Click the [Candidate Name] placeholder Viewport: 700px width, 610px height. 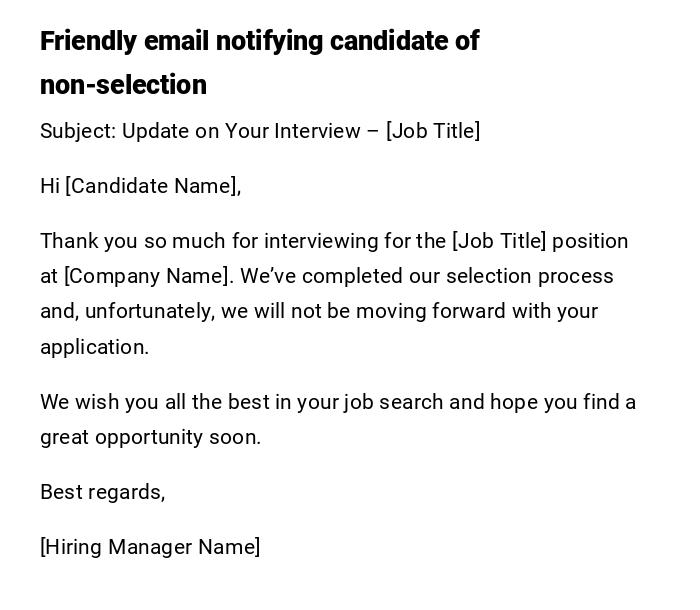[x=152, y=186]
